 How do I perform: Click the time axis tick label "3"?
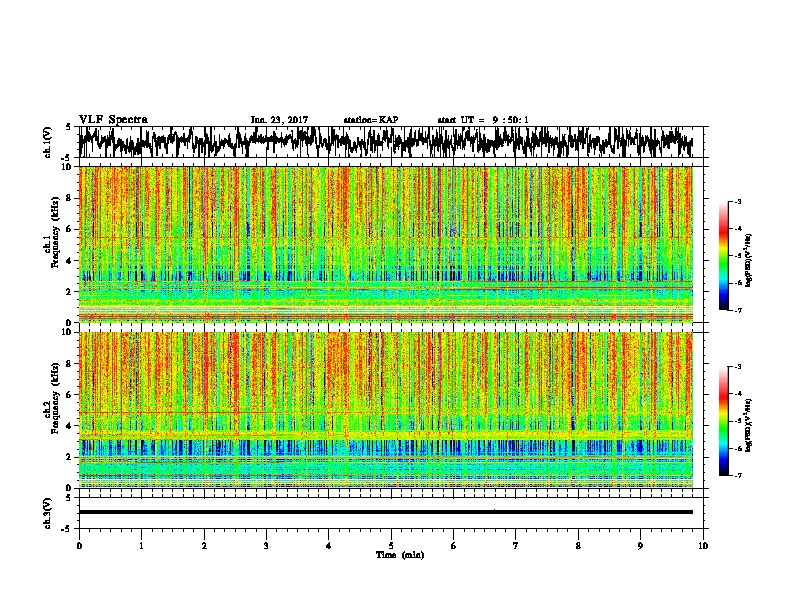tap(266, 546)
